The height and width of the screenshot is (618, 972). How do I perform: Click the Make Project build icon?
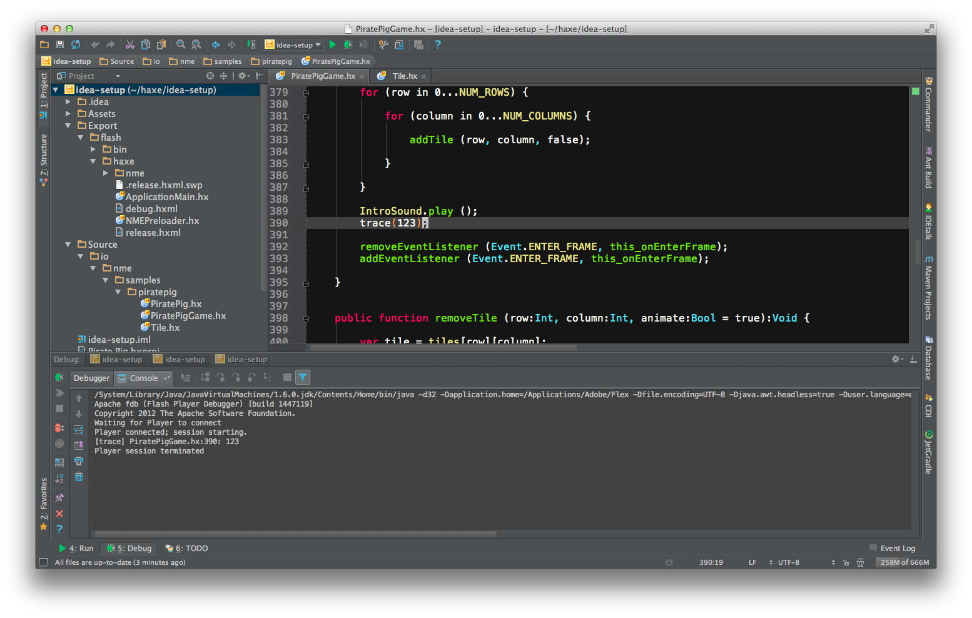pos(251,45)
